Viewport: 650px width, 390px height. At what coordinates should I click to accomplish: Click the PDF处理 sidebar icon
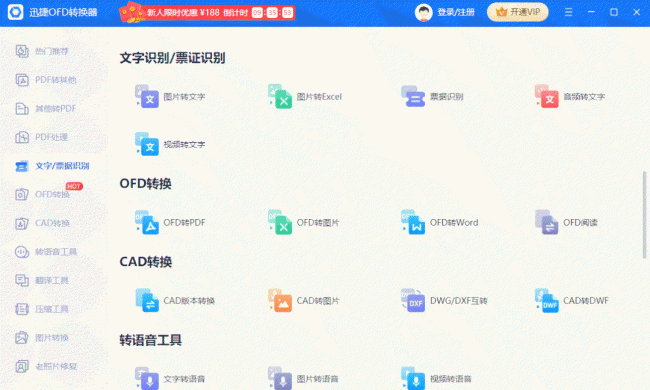point(22,137)
